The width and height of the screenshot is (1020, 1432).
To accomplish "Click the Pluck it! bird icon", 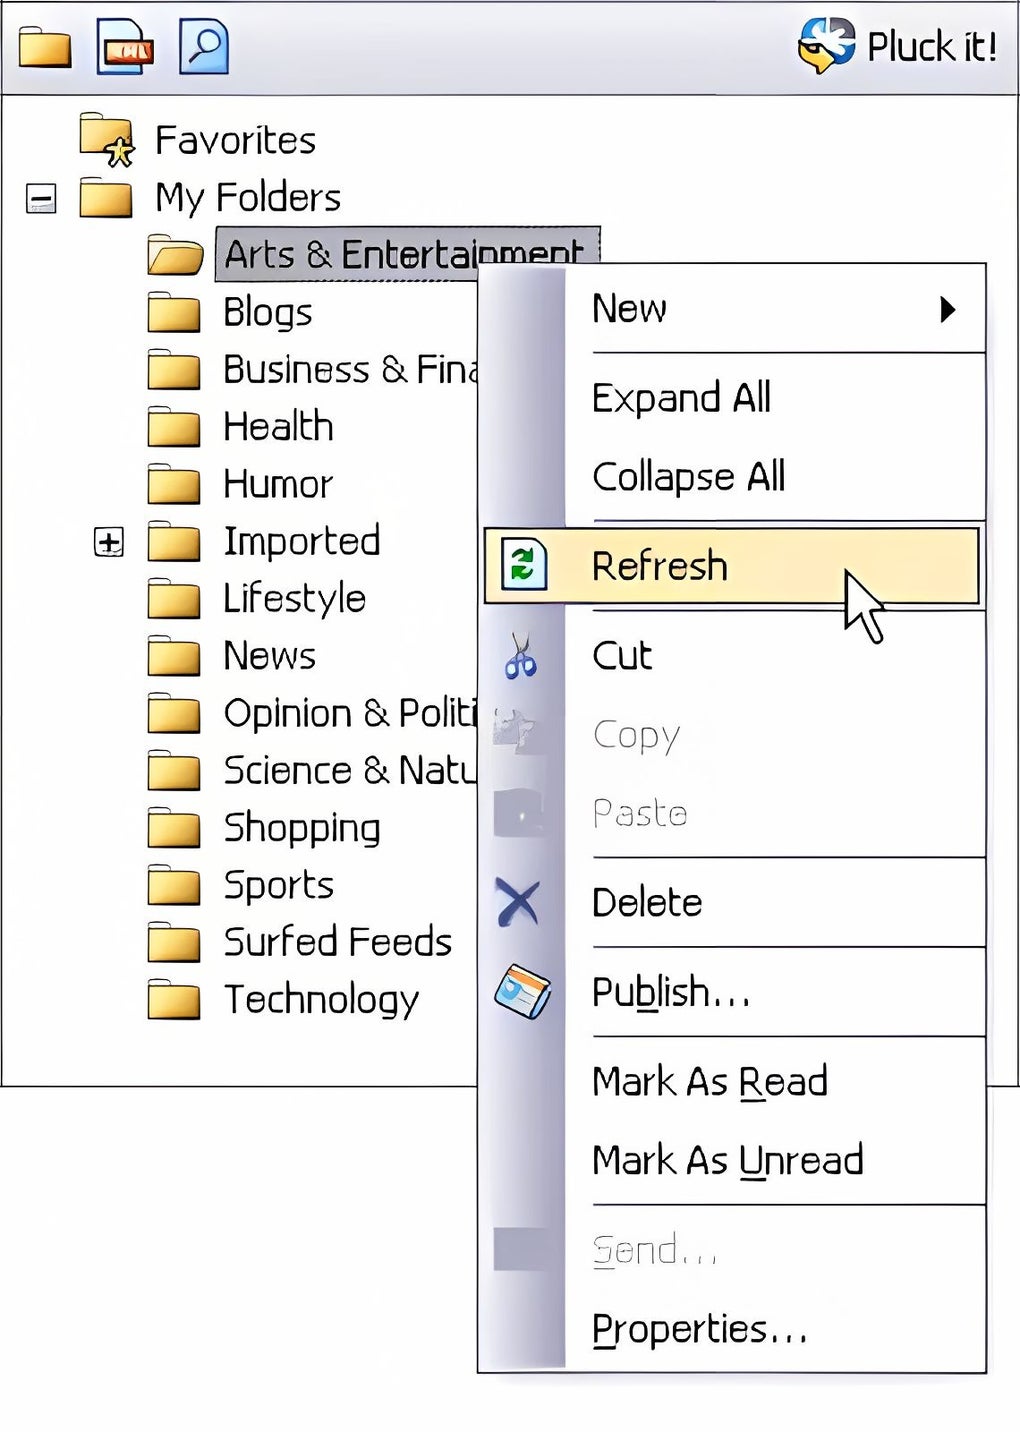I will tap(826, 46).
